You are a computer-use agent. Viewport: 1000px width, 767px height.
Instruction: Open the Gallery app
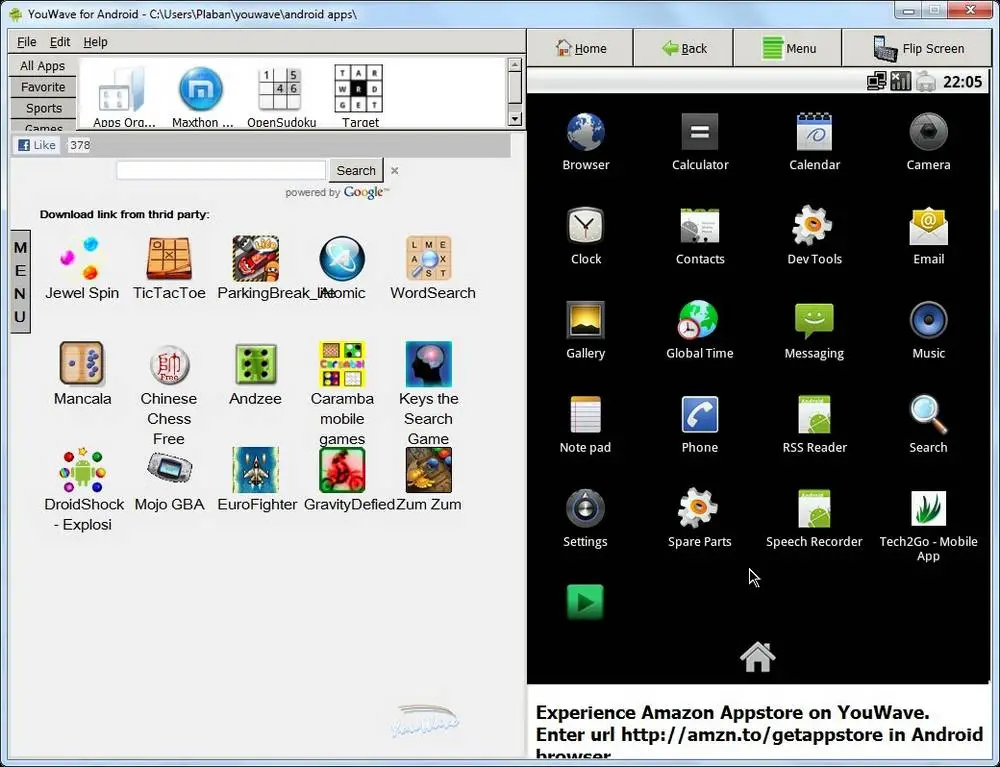coord(585,320)
